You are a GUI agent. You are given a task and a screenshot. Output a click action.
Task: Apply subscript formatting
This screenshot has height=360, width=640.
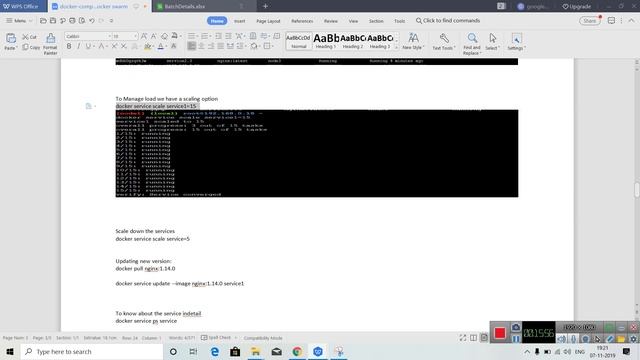(124, 47)
